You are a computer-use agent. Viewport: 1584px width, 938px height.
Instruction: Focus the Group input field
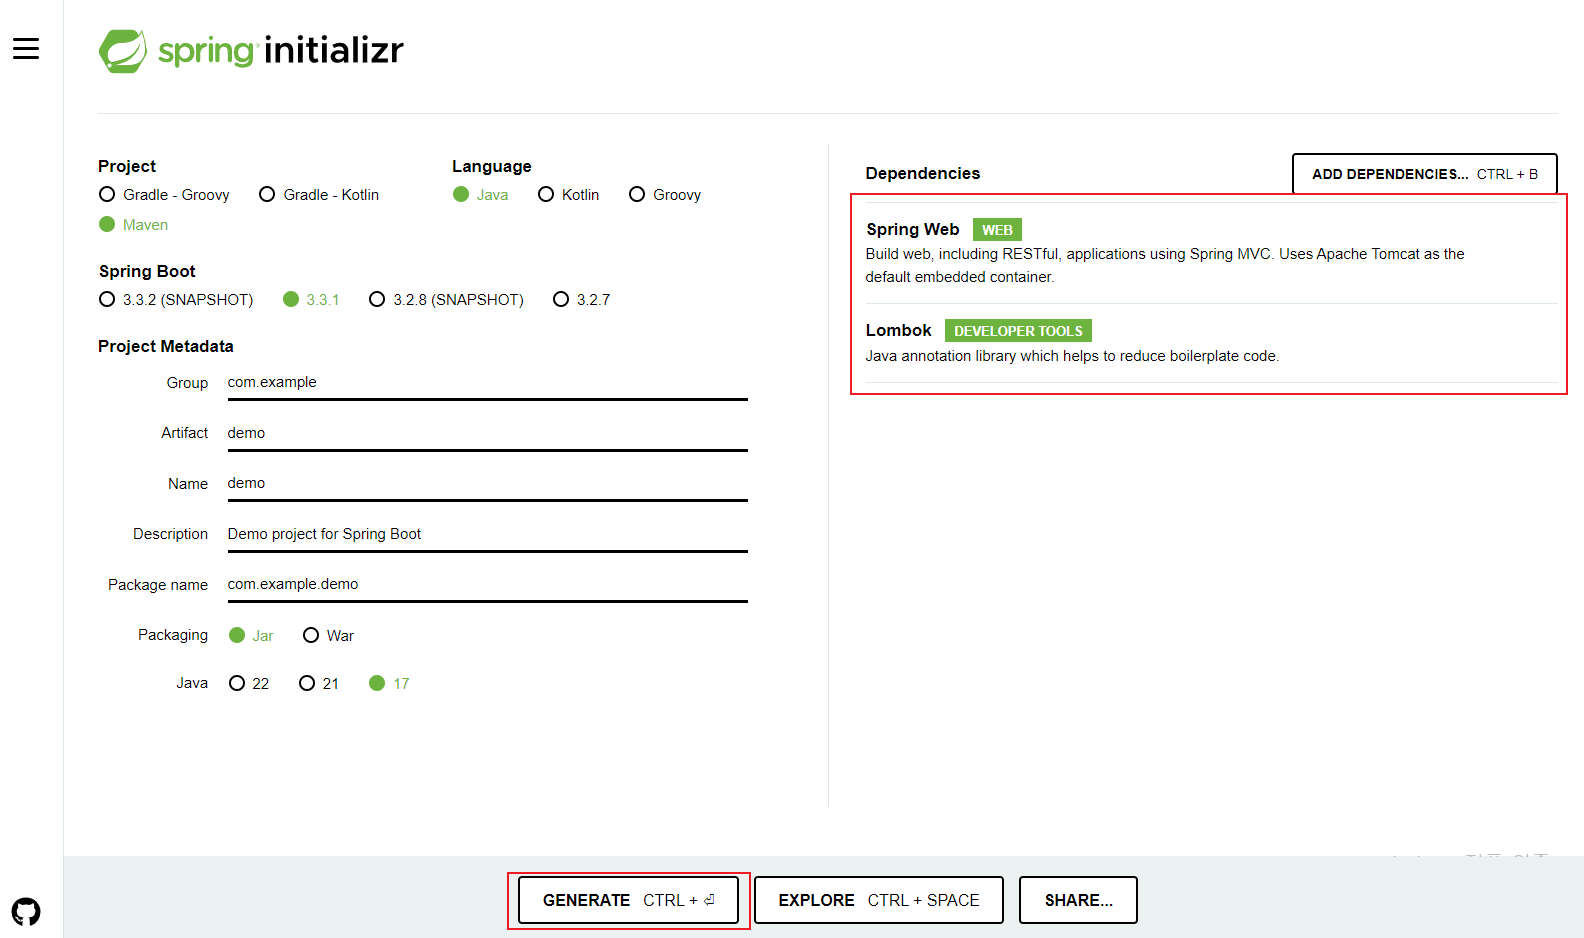click(x=488, y=383)
